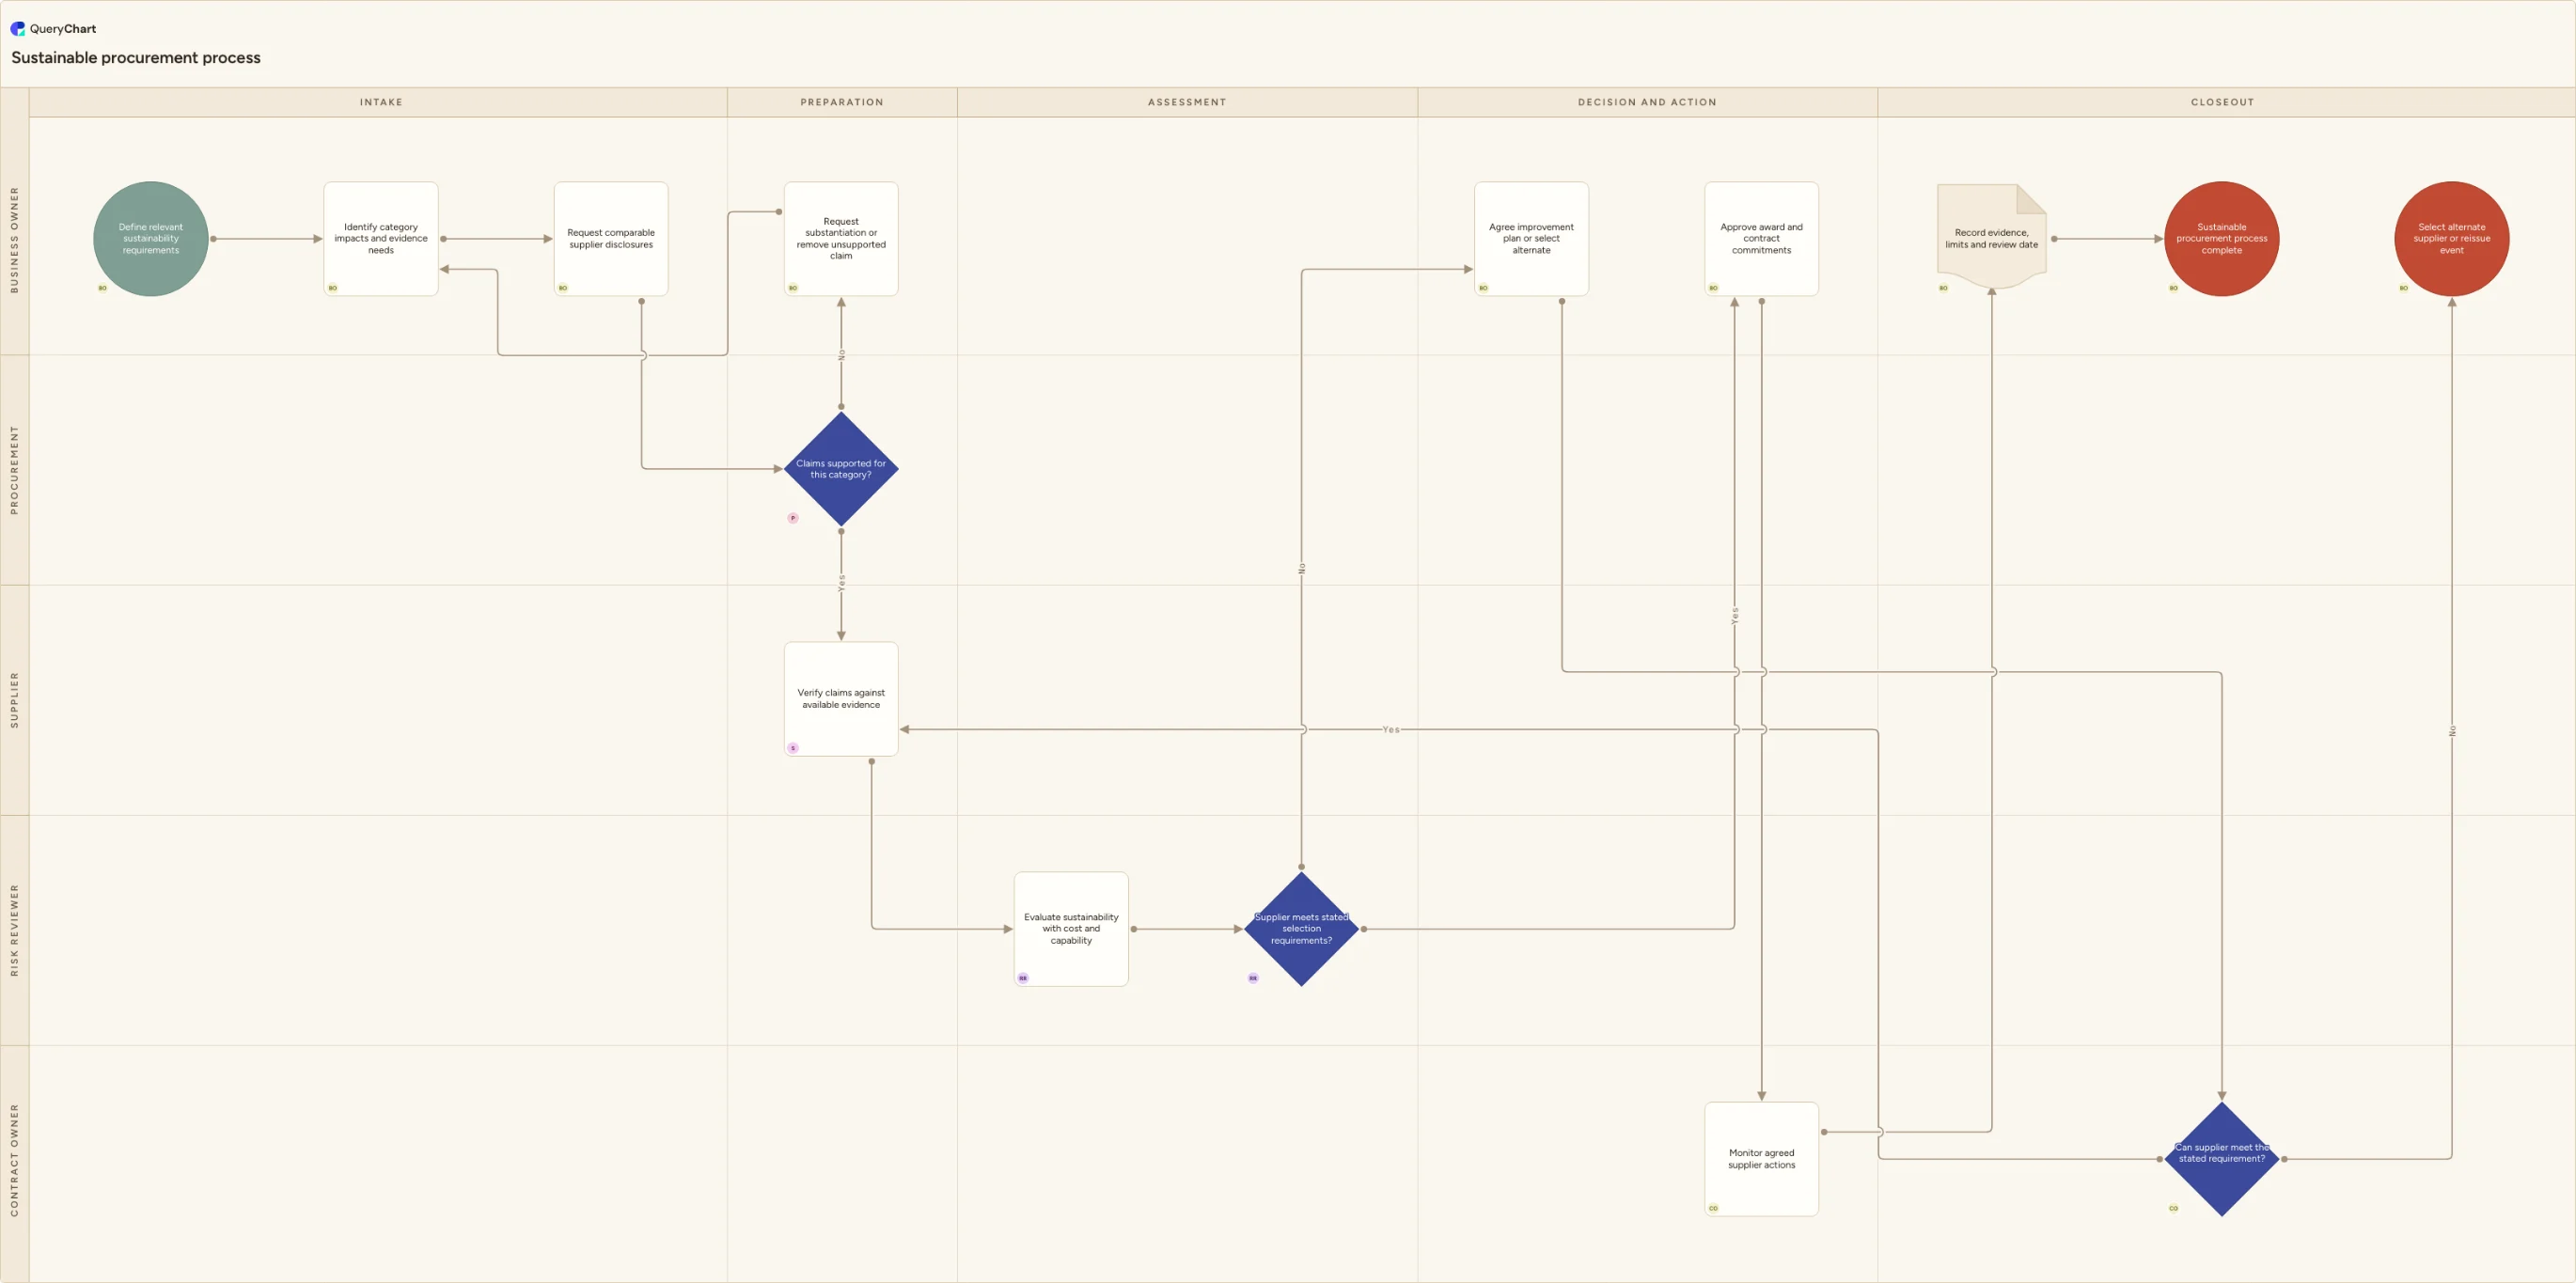Click the CO badge on Monitor agreed supplier actions
Viewport: 2576px width, 1283px height.
[1713, 1208]
